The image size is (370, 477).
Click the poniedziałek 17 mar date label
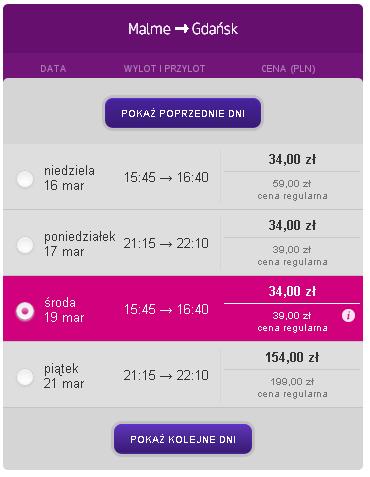click(80, 244)
